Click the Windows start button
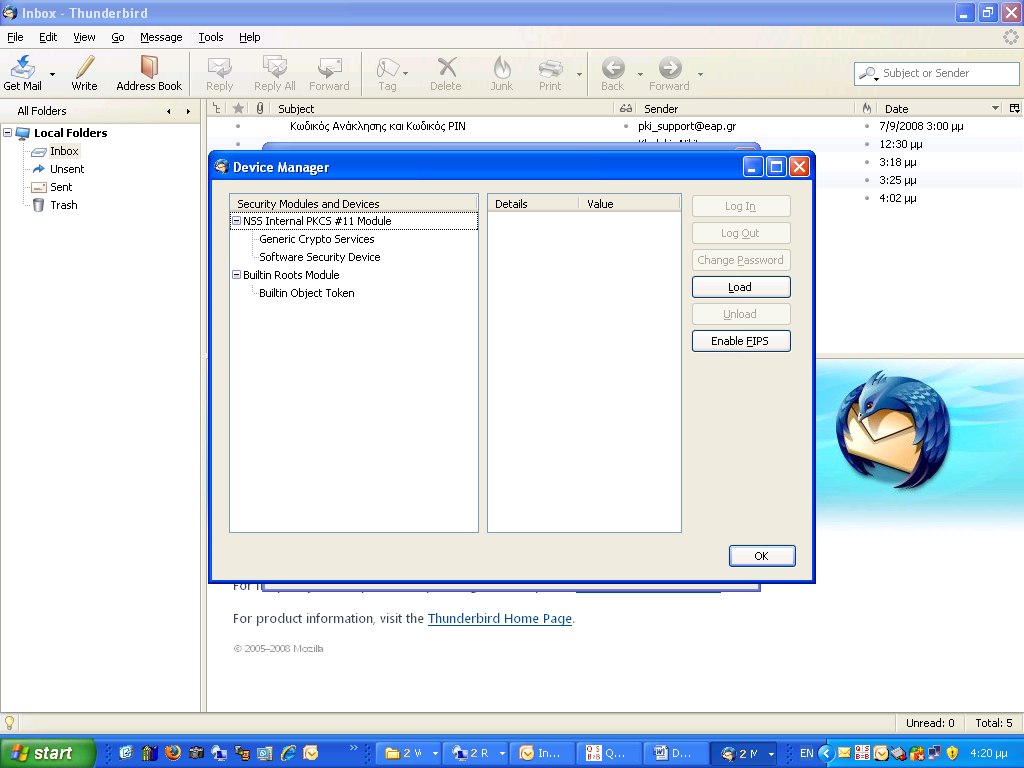1024x768 pixels. pos(47,753)
